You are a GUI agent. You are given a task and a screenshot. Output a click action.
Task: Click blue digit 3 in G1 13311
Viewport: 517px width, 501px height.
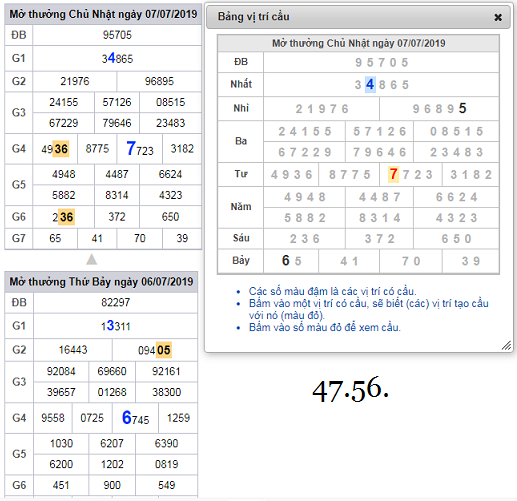(x=111, y=325)
